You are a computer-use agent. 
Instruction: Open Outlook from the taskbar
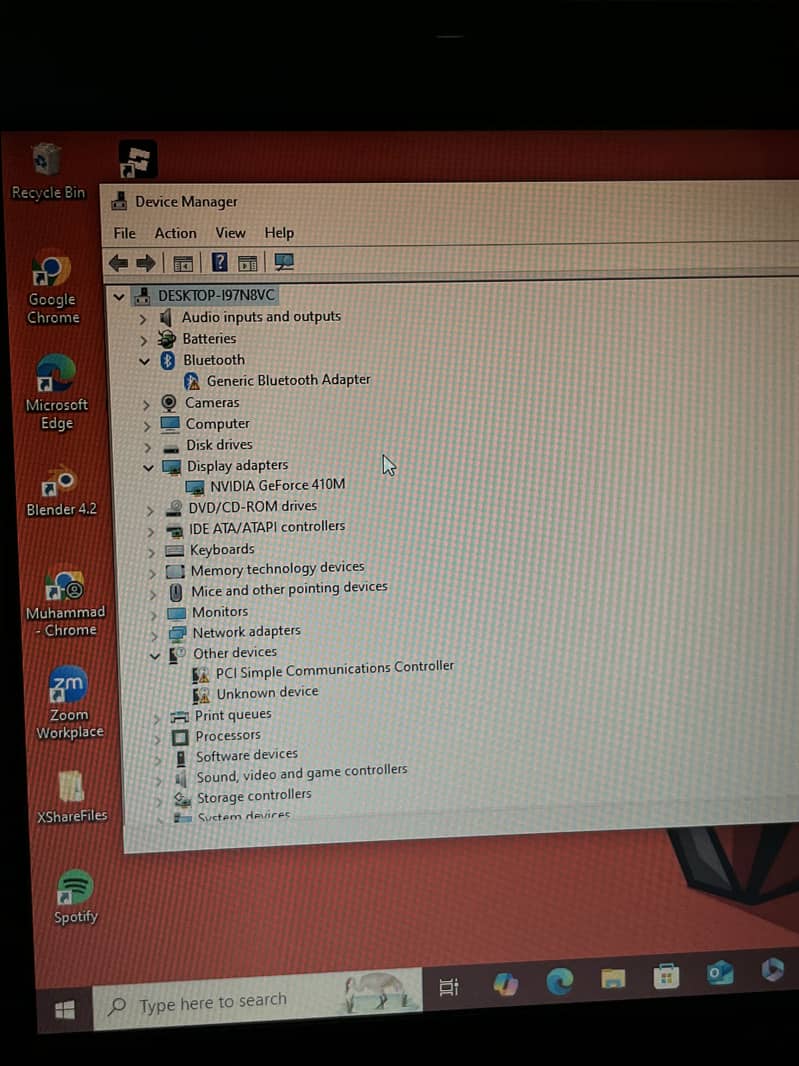tap(719, 974)
